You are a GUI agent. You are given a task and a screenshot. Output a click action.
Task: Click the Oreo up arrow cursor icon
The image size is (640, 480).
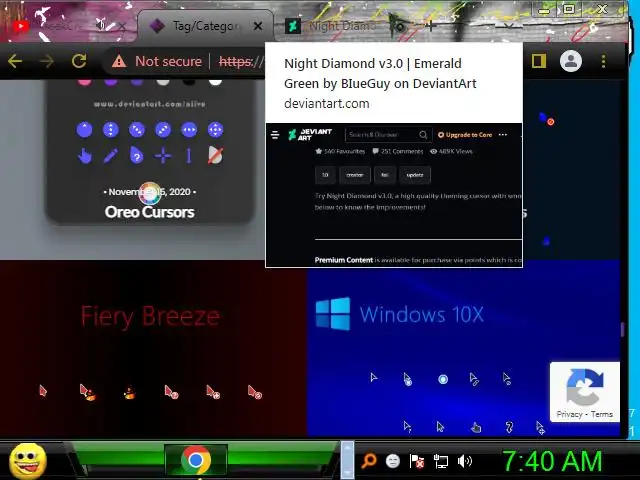(84, 130)
